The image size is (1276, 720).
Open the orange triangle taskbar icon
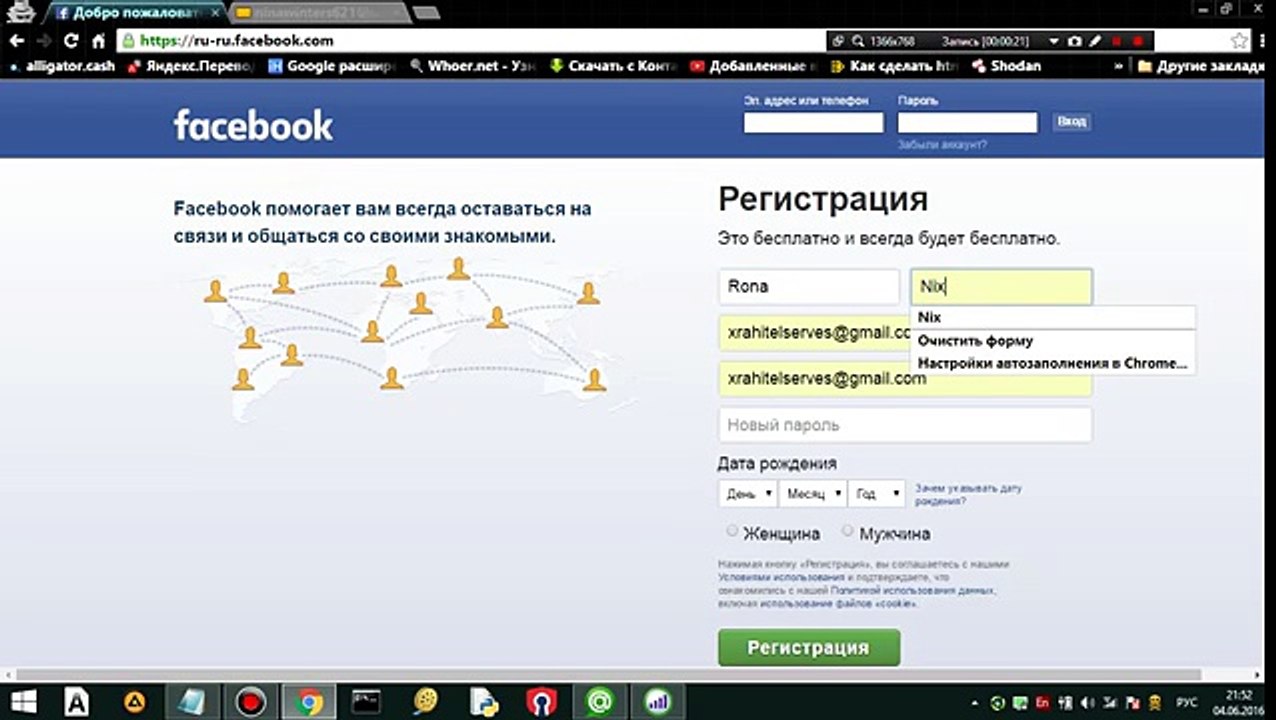pyautogui.click(x=134, y=702)
